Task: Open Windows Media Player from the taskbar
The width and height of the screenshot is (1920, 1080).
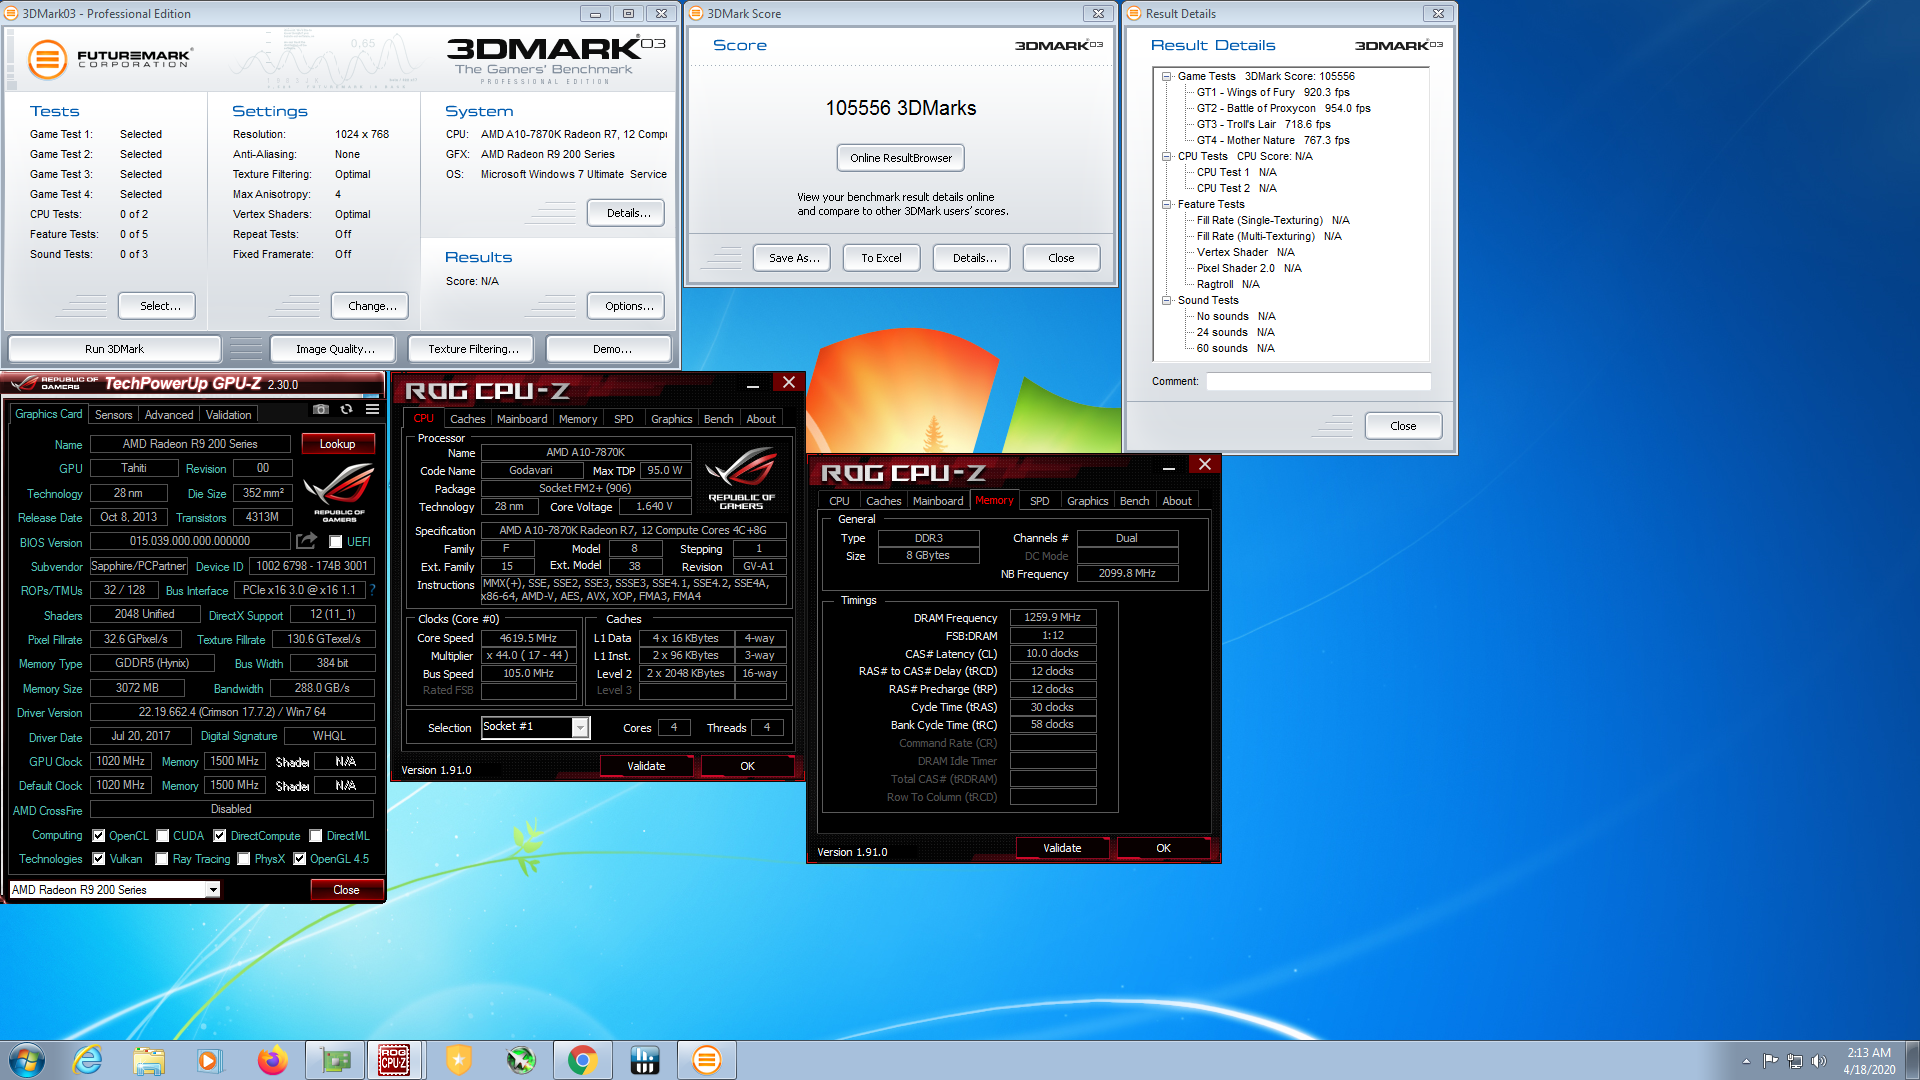Action: coord(208,1060)
